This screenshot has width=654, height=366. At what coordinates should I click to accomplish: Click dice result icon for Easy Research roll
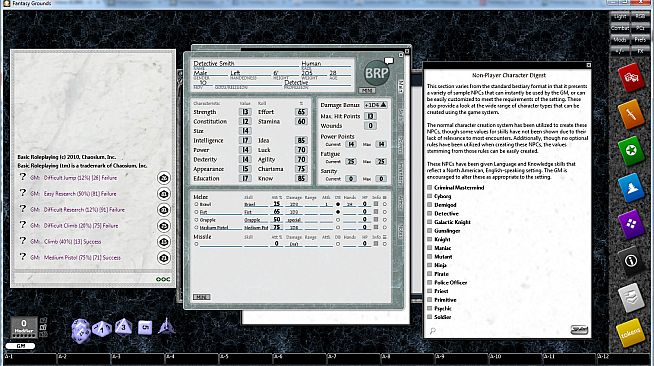tap(164, 194)
